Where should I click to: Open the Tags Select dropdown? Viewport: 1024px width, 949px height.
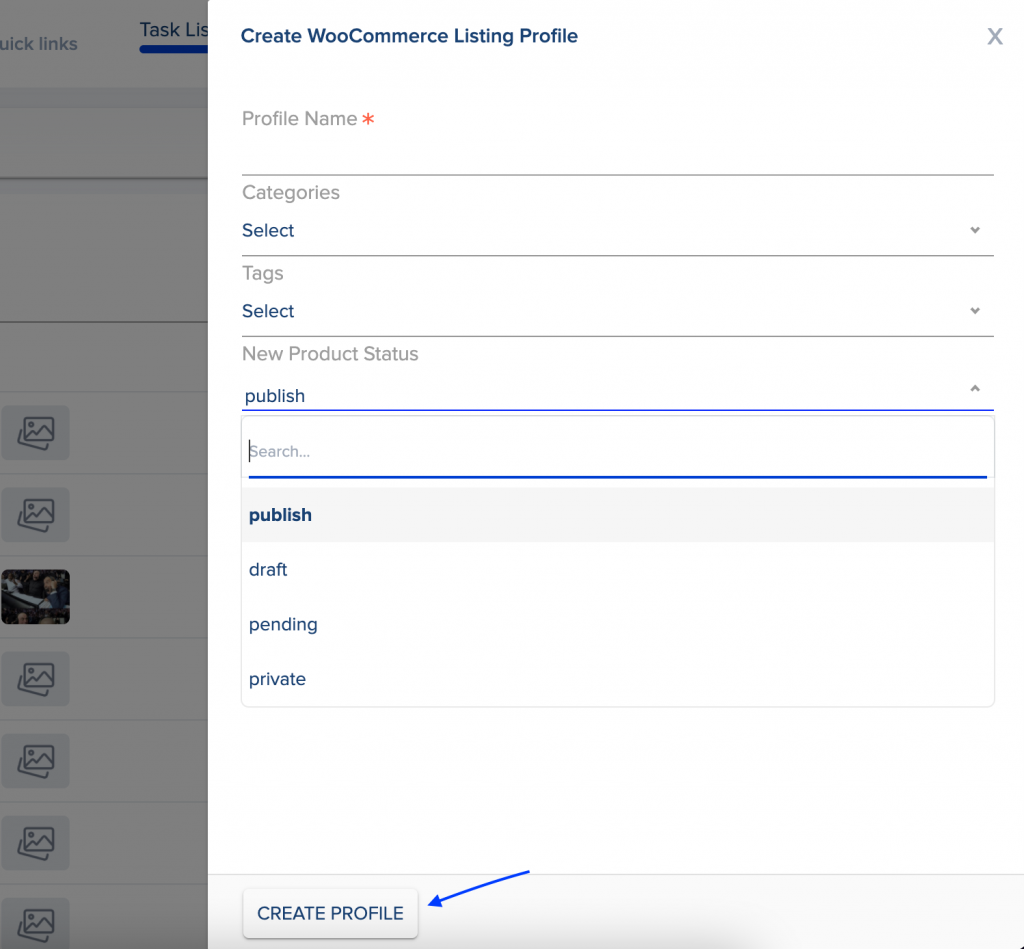[x=617, y=311]
